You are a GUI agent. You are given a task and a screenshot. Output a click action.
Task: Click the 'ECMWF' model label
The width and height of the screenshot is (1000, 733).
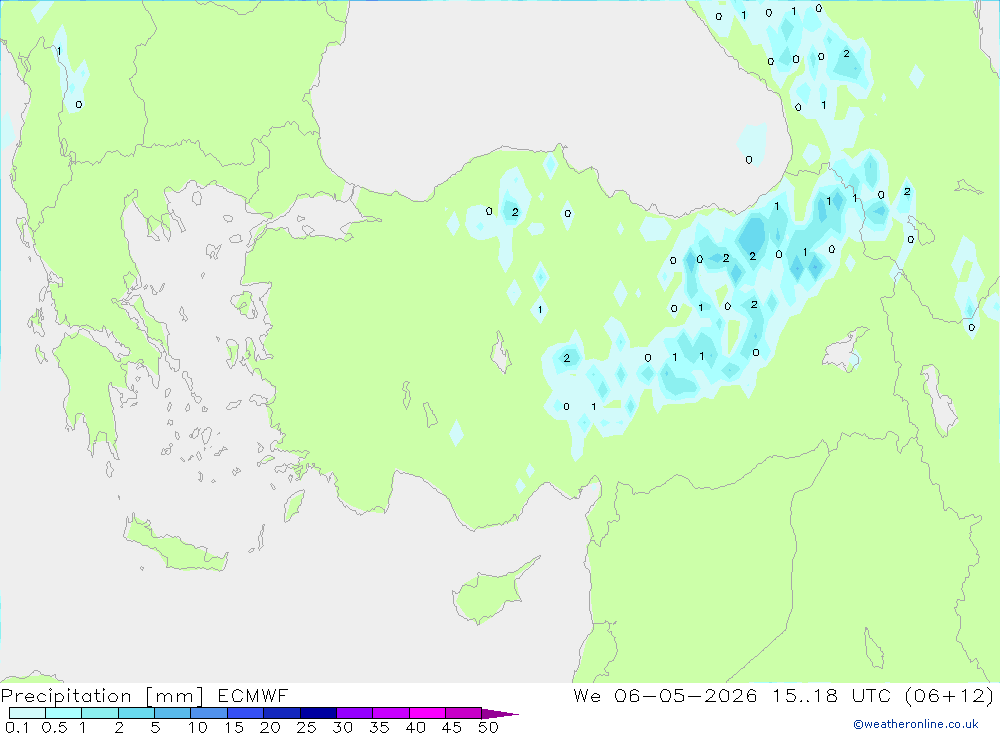(x=253, y=696)
